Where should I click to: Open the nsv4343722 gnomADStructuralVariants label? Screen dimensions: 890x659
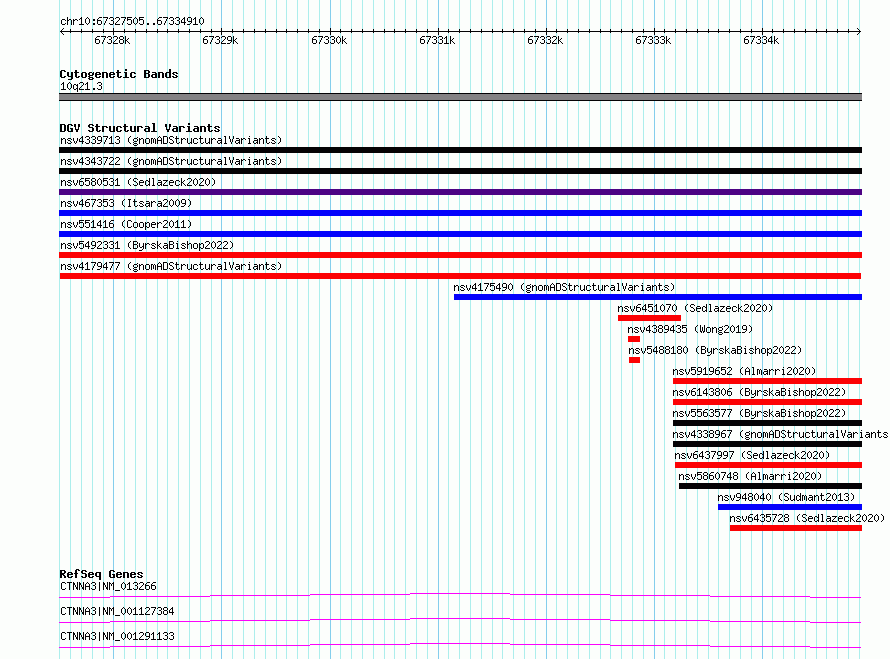click(x=171, y=161)
